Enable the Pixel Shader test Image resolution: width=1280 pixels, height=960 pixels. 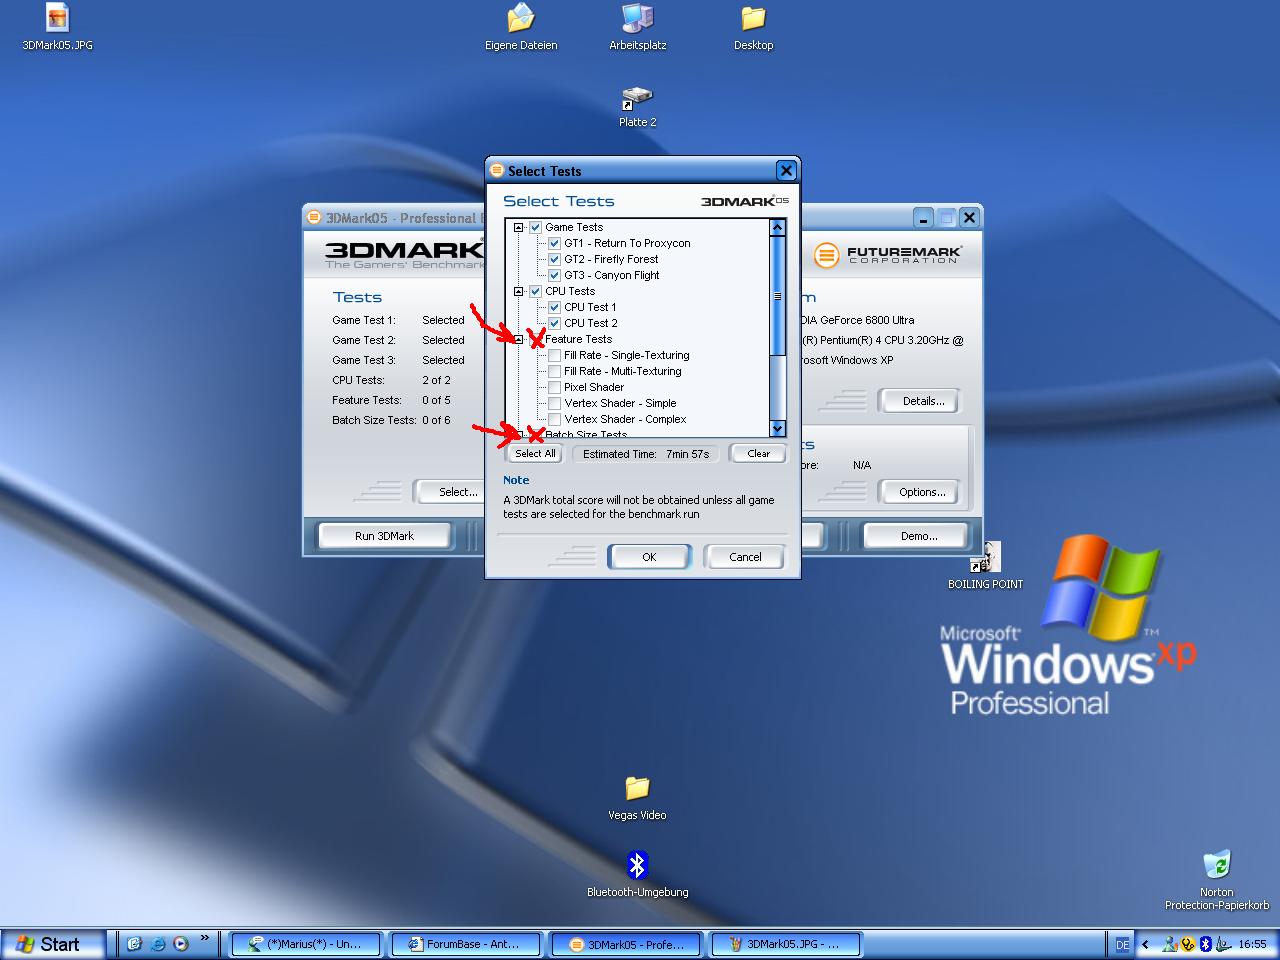(x=554, y=387)
